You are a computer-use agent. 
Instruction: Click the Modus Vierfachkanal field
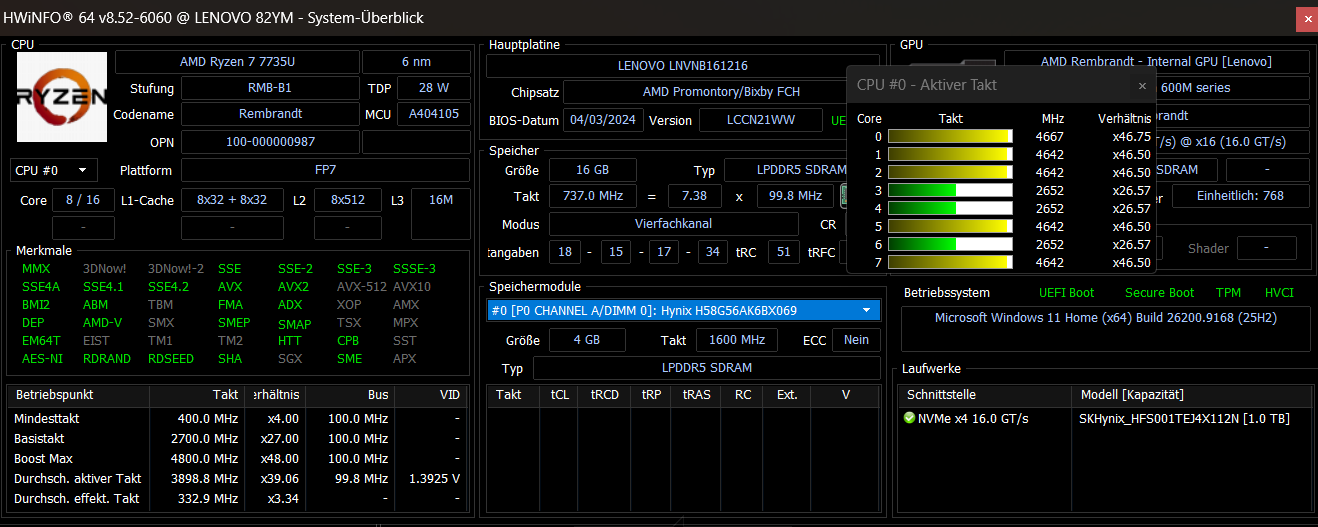coord(674,224)
